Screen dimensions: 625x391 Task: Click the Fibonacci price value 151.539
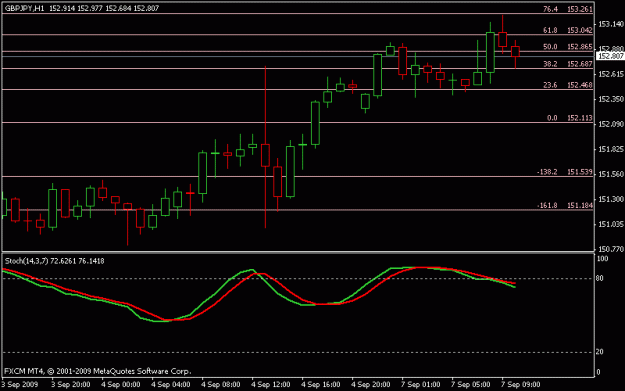[580, 172]
